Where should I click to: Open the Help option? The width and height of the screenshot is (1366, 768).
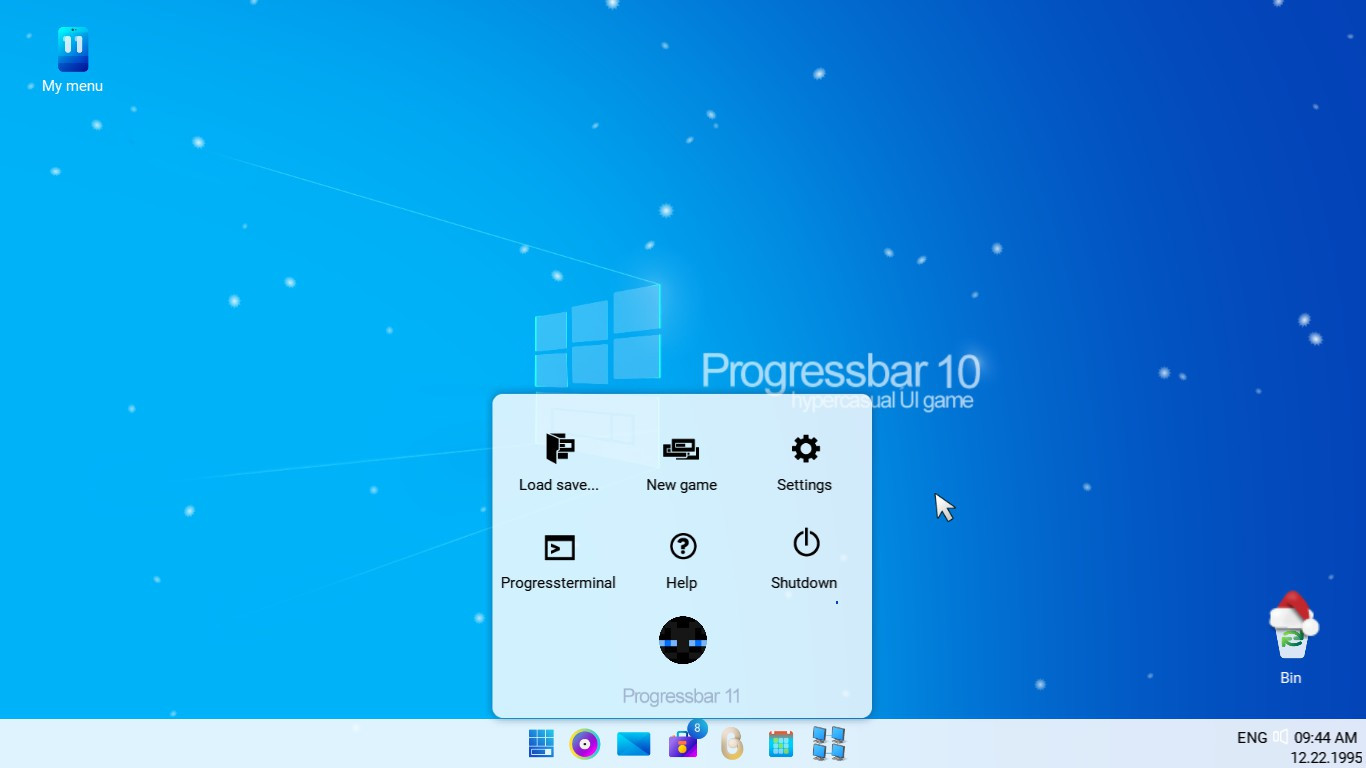point(681,560)
